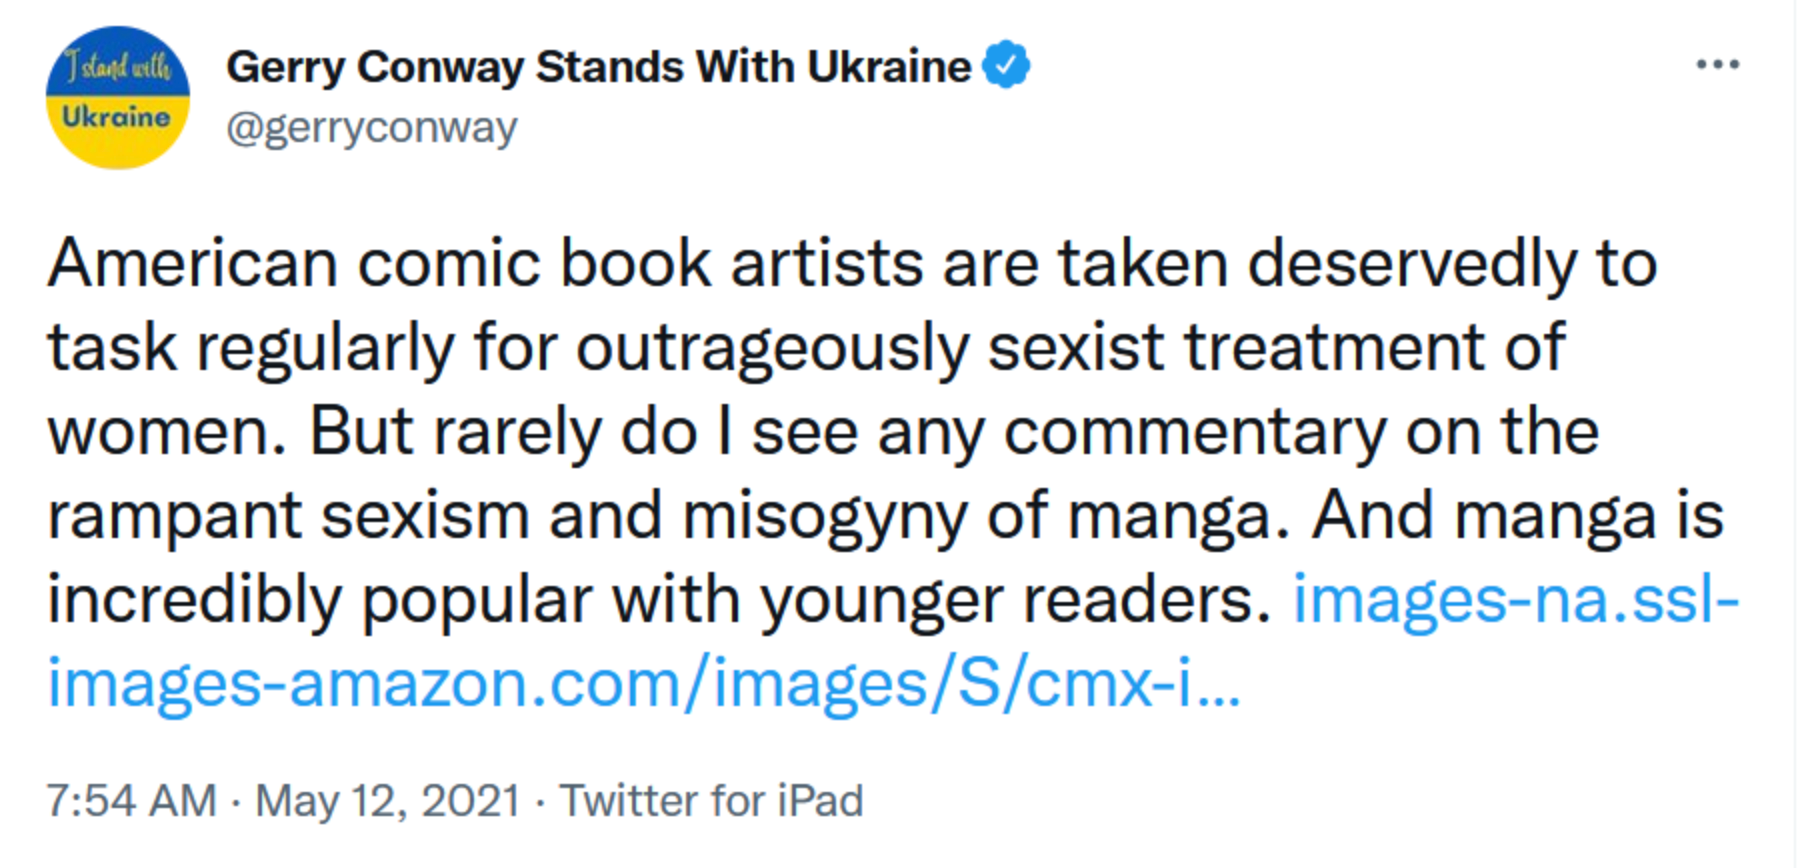Screen dimensions: 1804x868
Task: Click the Twitter for iPad source label
Action: coord(711,801)
